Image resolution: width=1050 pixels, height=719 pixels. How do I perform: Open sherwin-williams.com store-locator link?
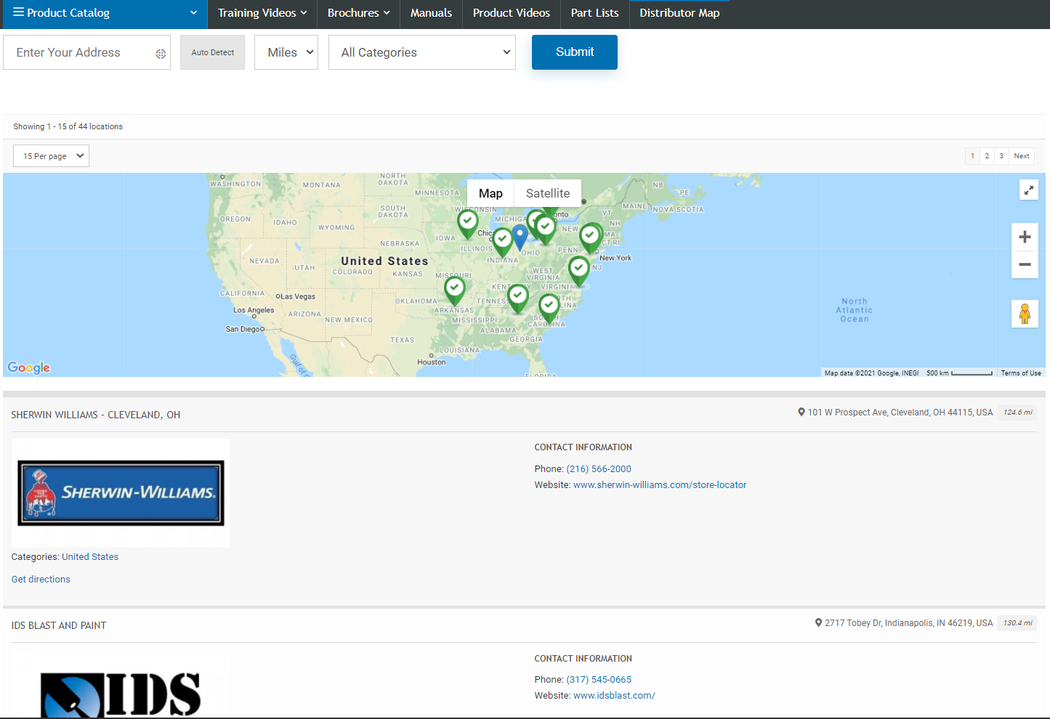click(x=660, y=485)
